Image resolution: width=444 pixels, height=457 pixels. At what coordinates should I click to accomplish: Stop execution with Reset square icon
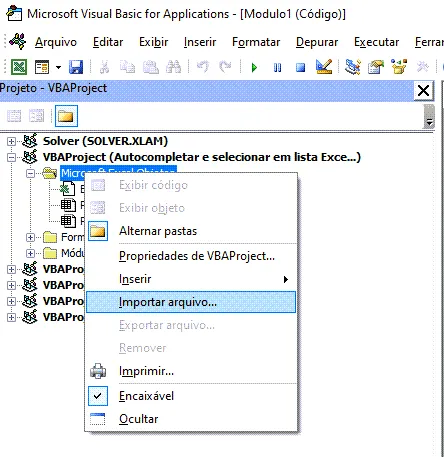pyautogui.click(x=300, y=68)
